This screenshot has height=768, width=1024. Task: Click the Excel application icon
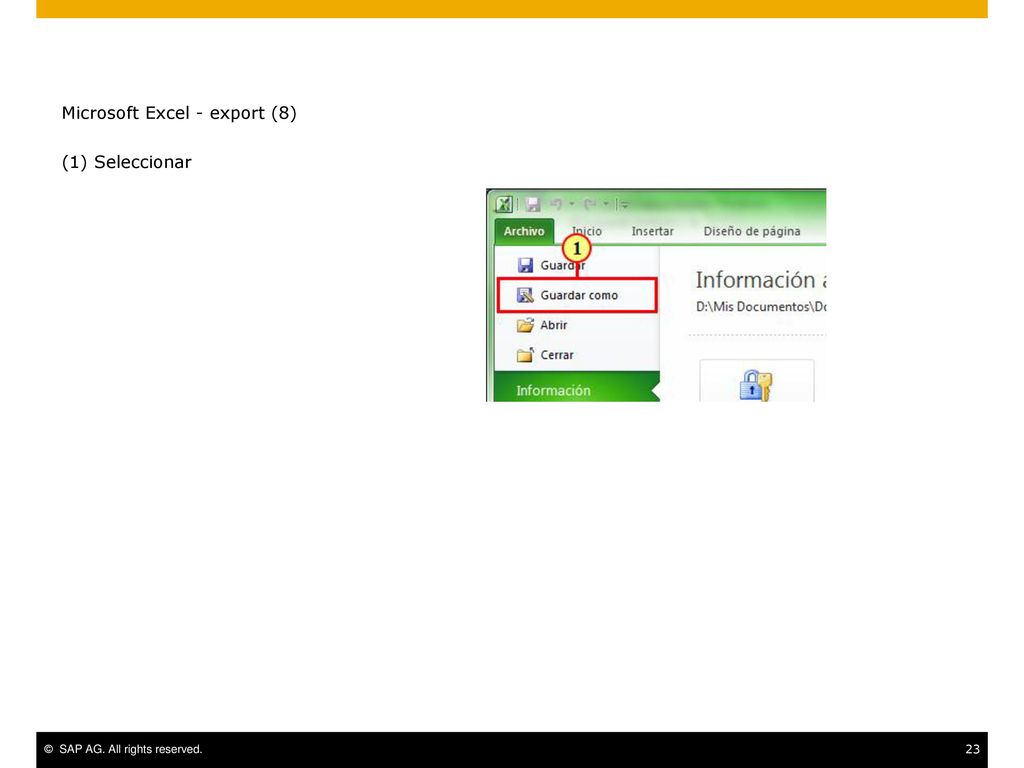[504, 204]
